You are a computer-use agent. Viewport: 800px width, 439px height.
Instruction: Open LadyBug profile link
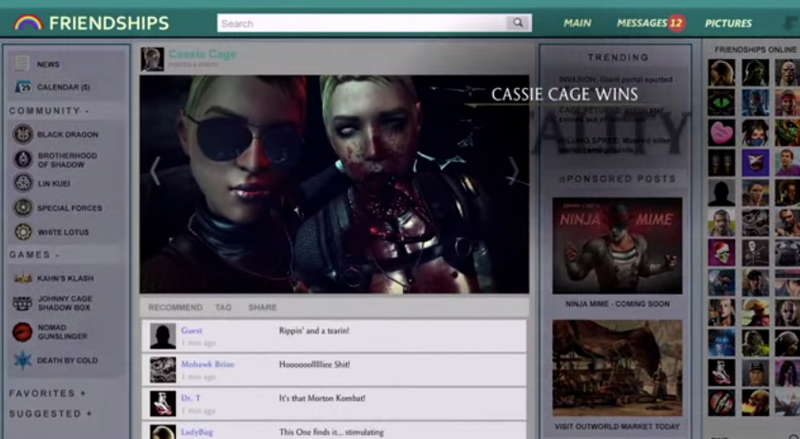click(x=197, y=432)
